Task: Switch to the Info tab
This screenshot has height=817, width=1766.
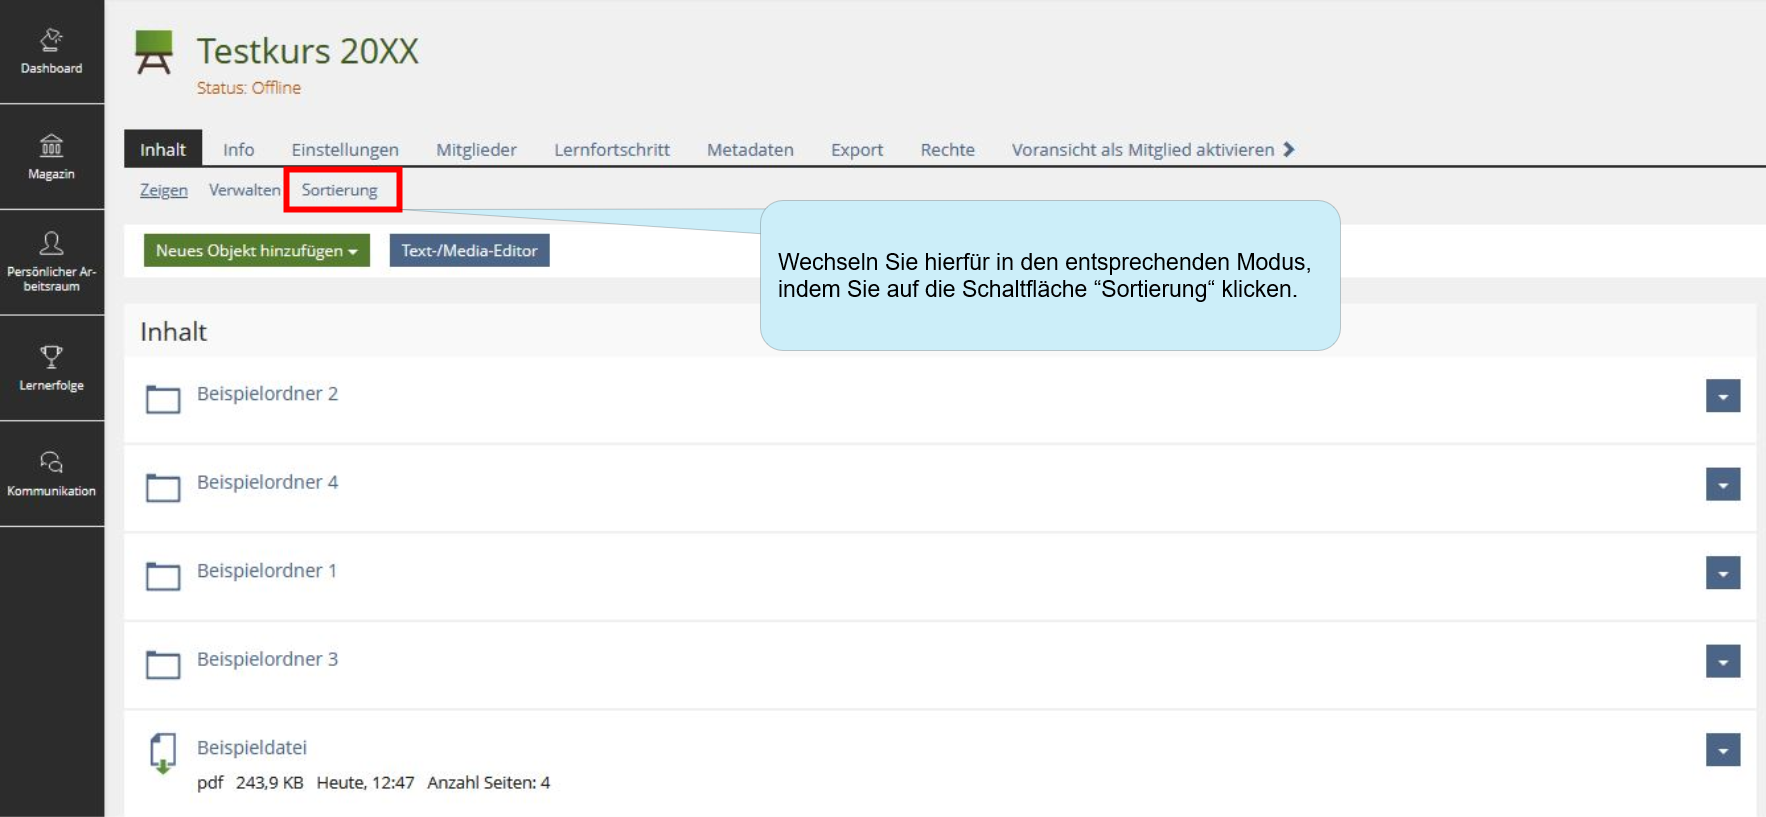Action: click(x=238, y=149)
